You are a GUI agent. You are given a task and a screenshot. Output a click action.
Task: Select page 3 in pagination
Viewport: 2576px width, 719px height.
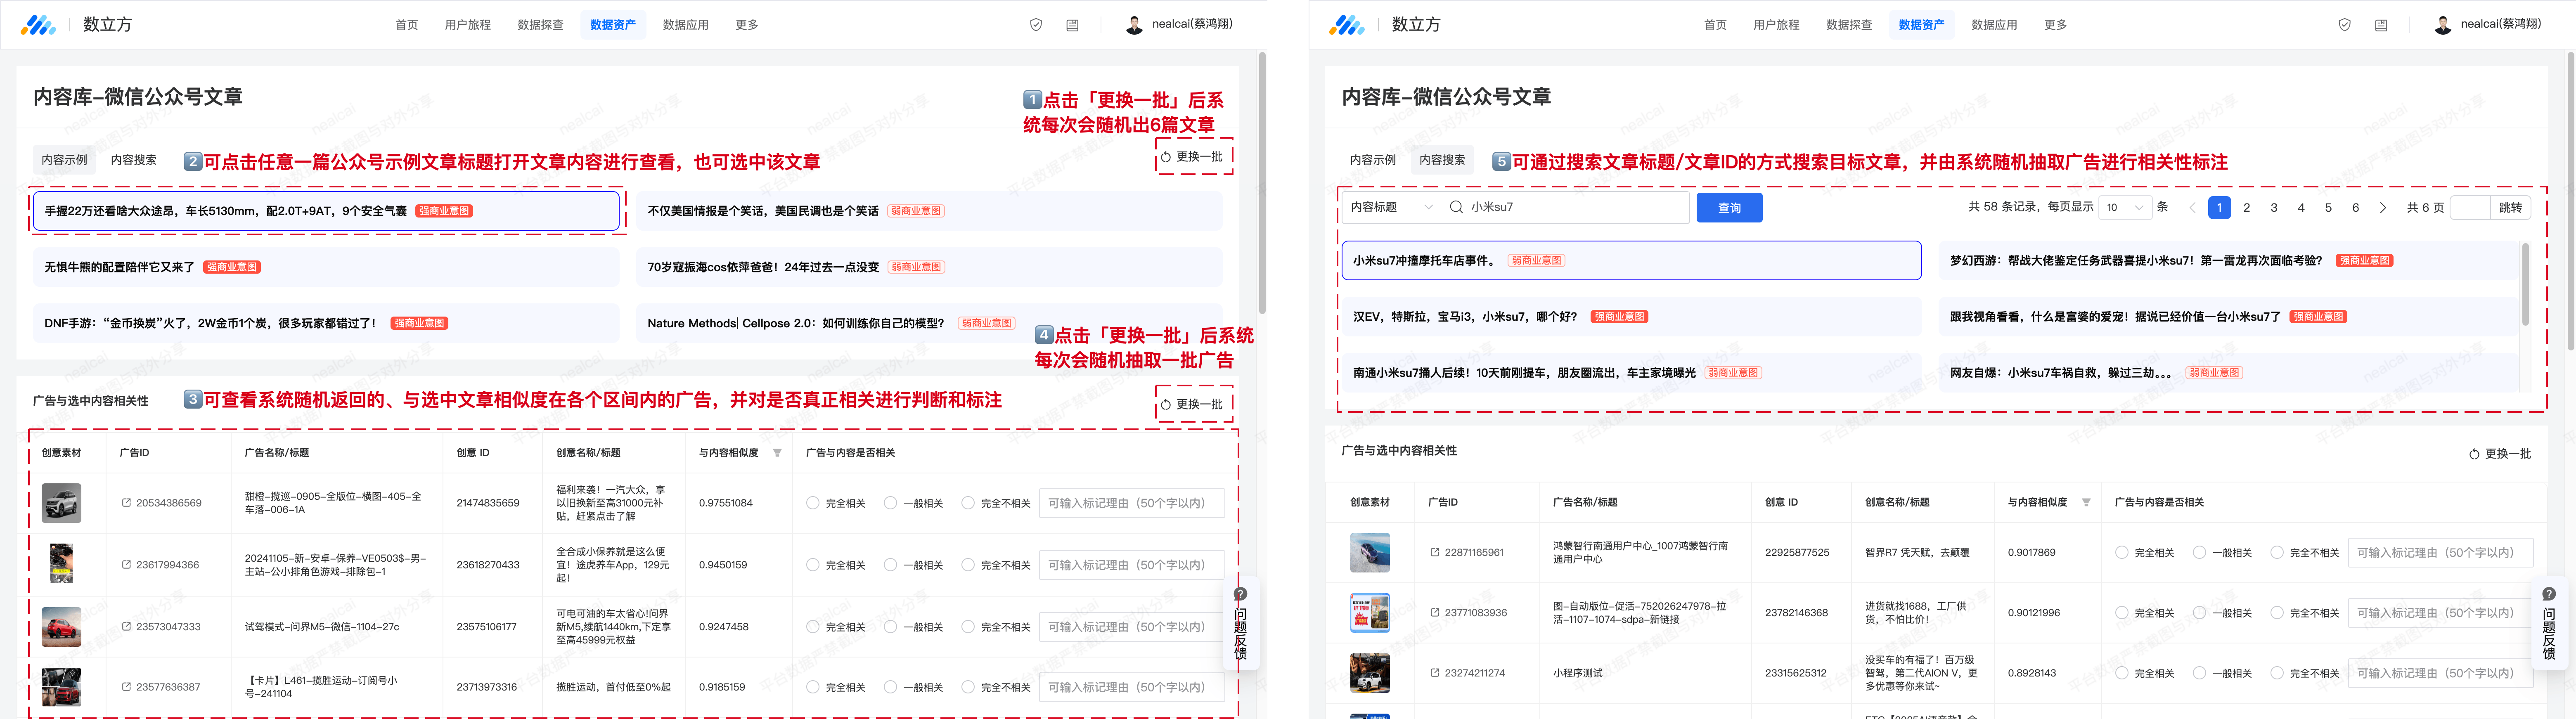2274,207
